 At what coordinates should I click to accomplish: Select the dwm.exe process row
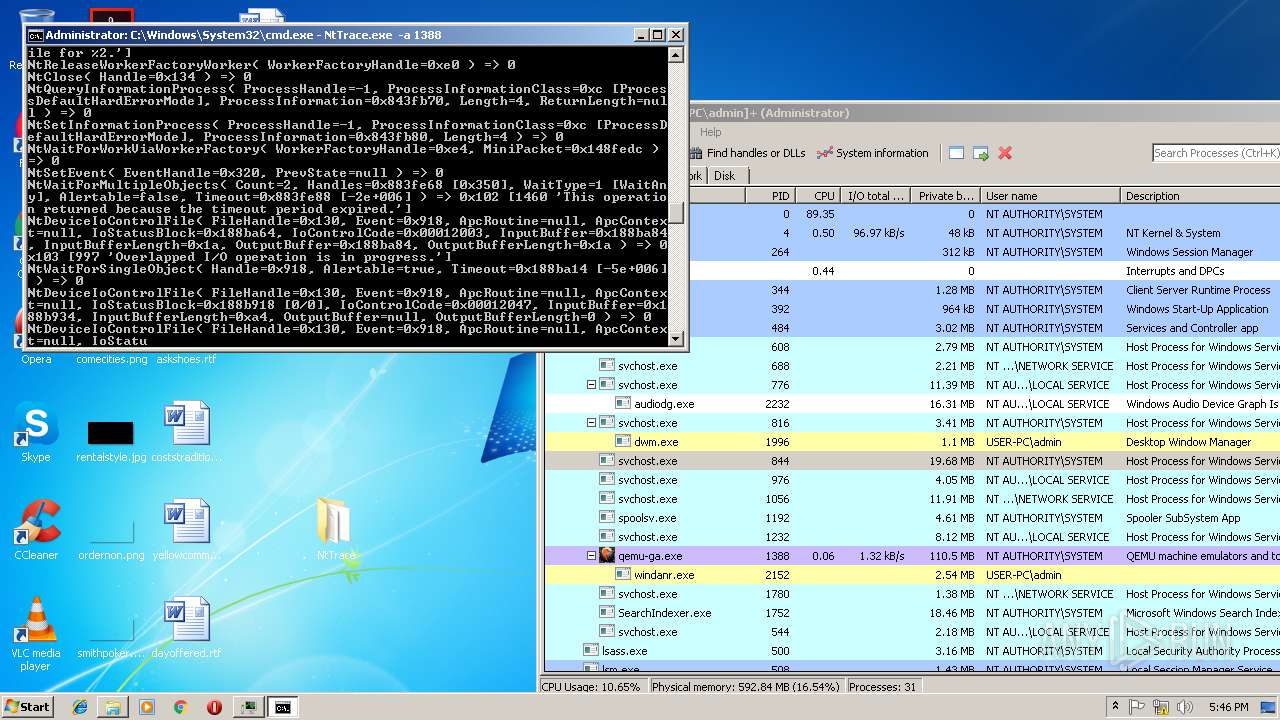coord(912,442)
